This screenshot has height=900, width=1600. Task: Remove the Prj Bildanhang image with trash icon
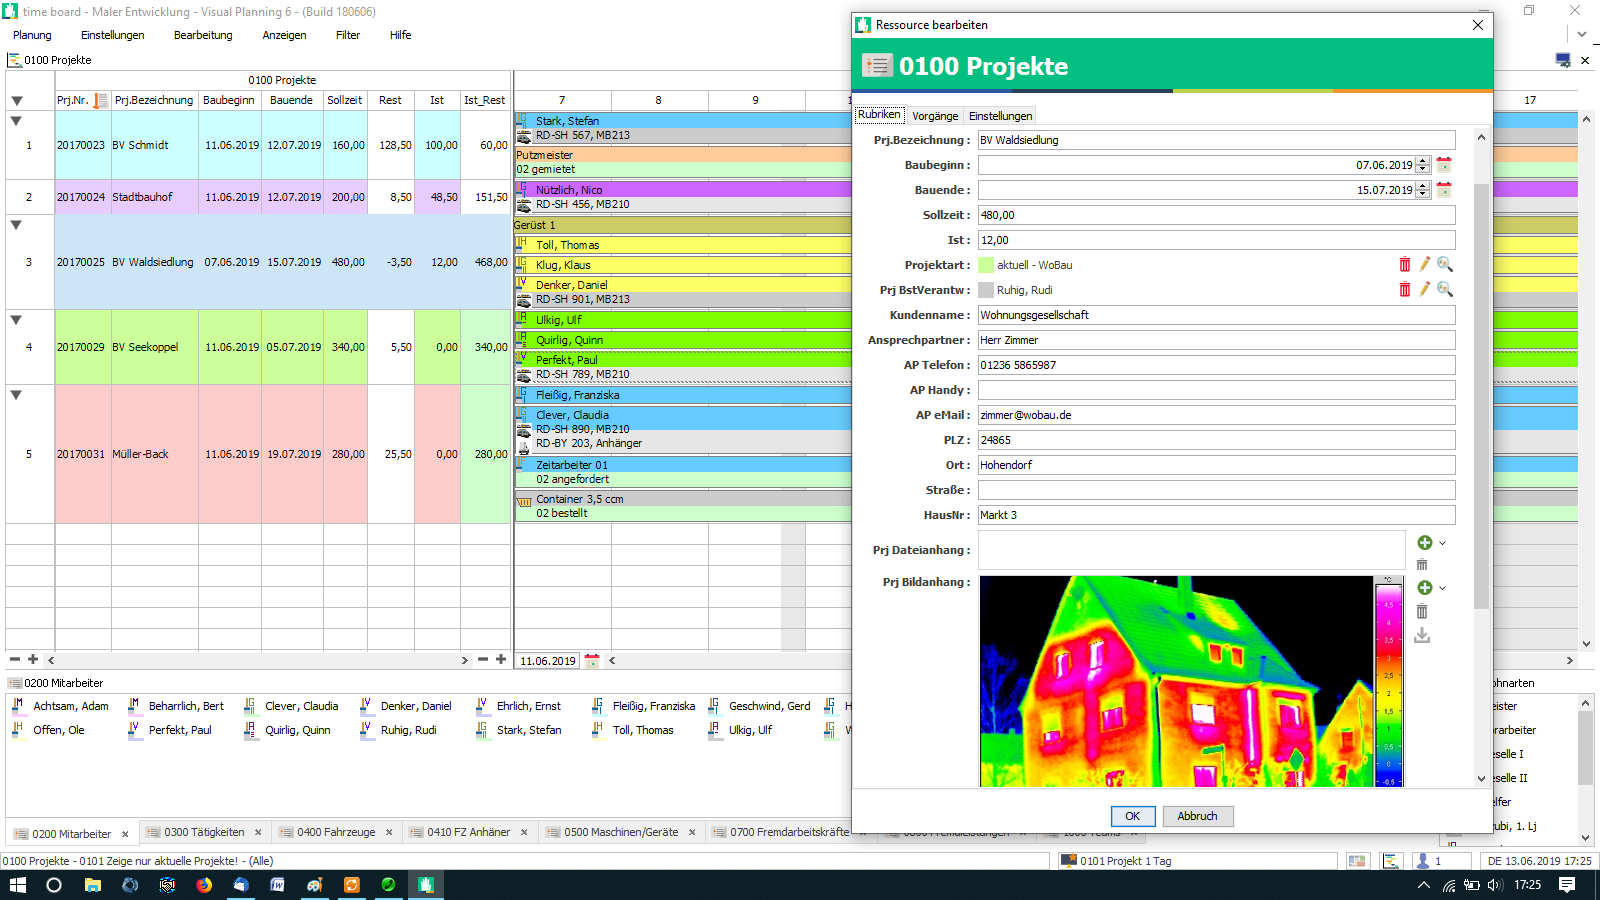1422,612
